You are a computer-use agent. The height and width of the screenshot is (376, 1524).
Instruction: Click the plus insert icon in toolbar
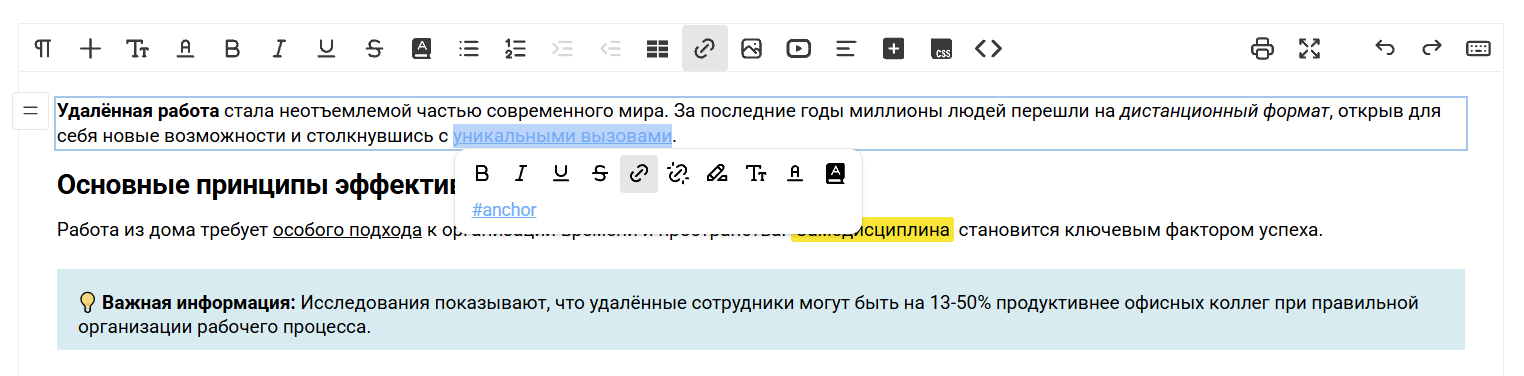[90, 48]
